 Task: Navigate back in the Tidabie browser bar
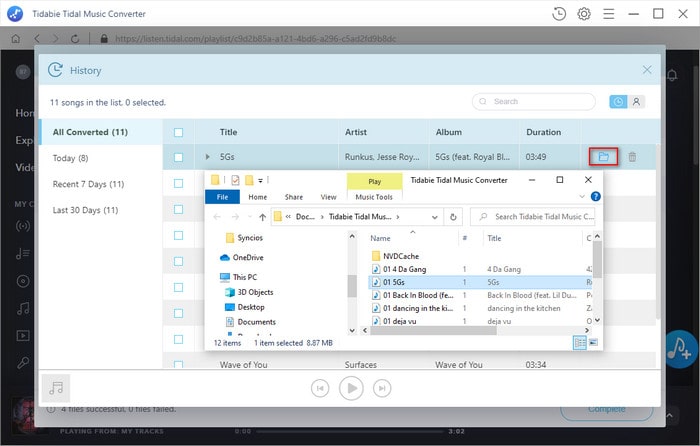click(37, 39)
